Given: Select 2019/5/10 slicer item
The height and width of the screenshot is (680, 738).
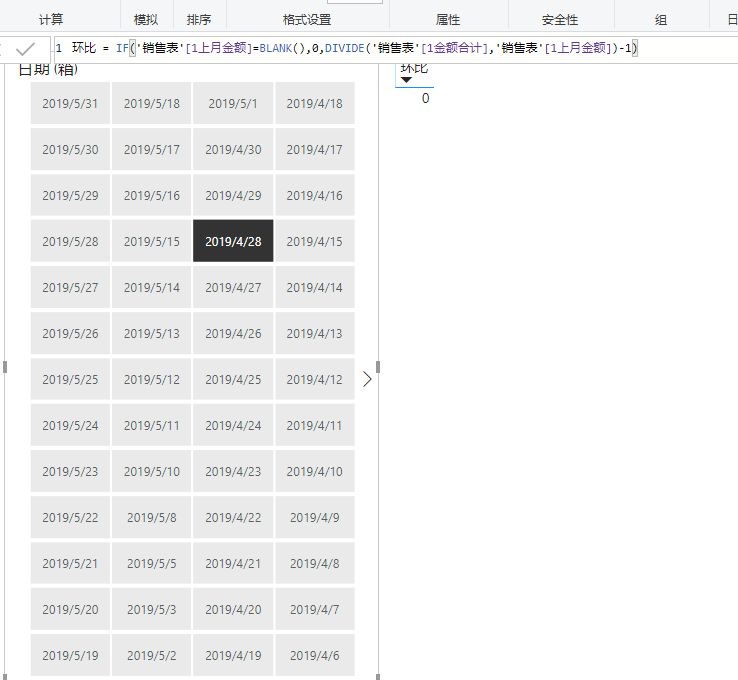Looking at the screenshot, I should tap(152, 471).
